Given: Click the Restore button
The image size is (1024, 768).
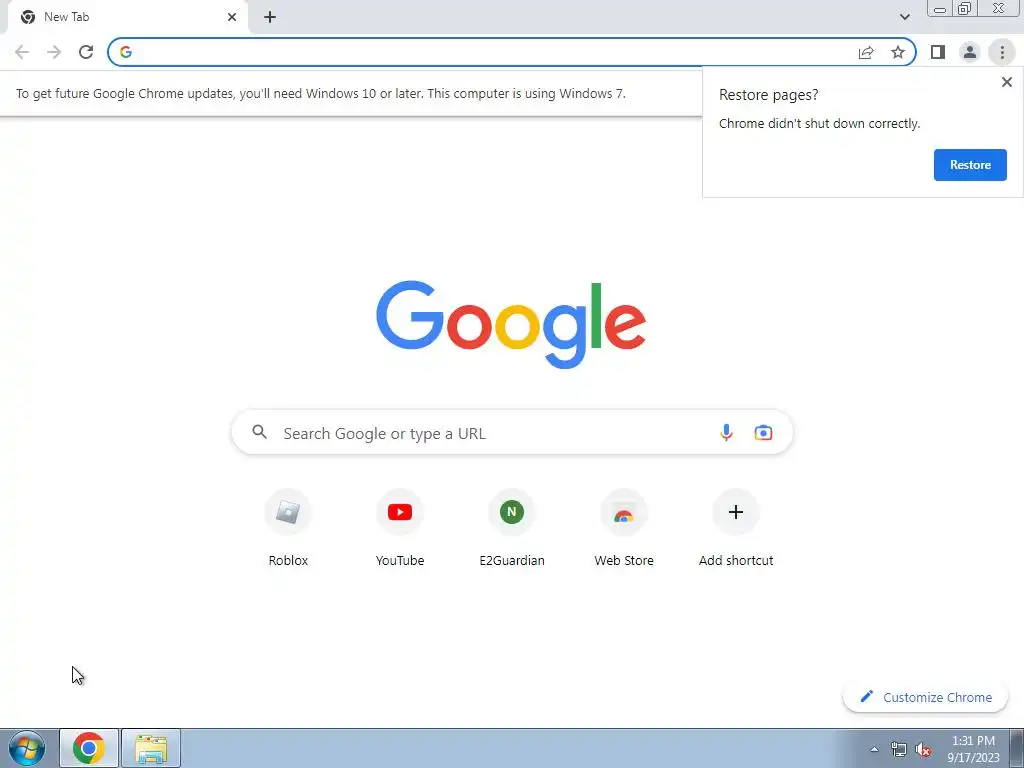Looking at the screenshot, I should click(970, 165).
